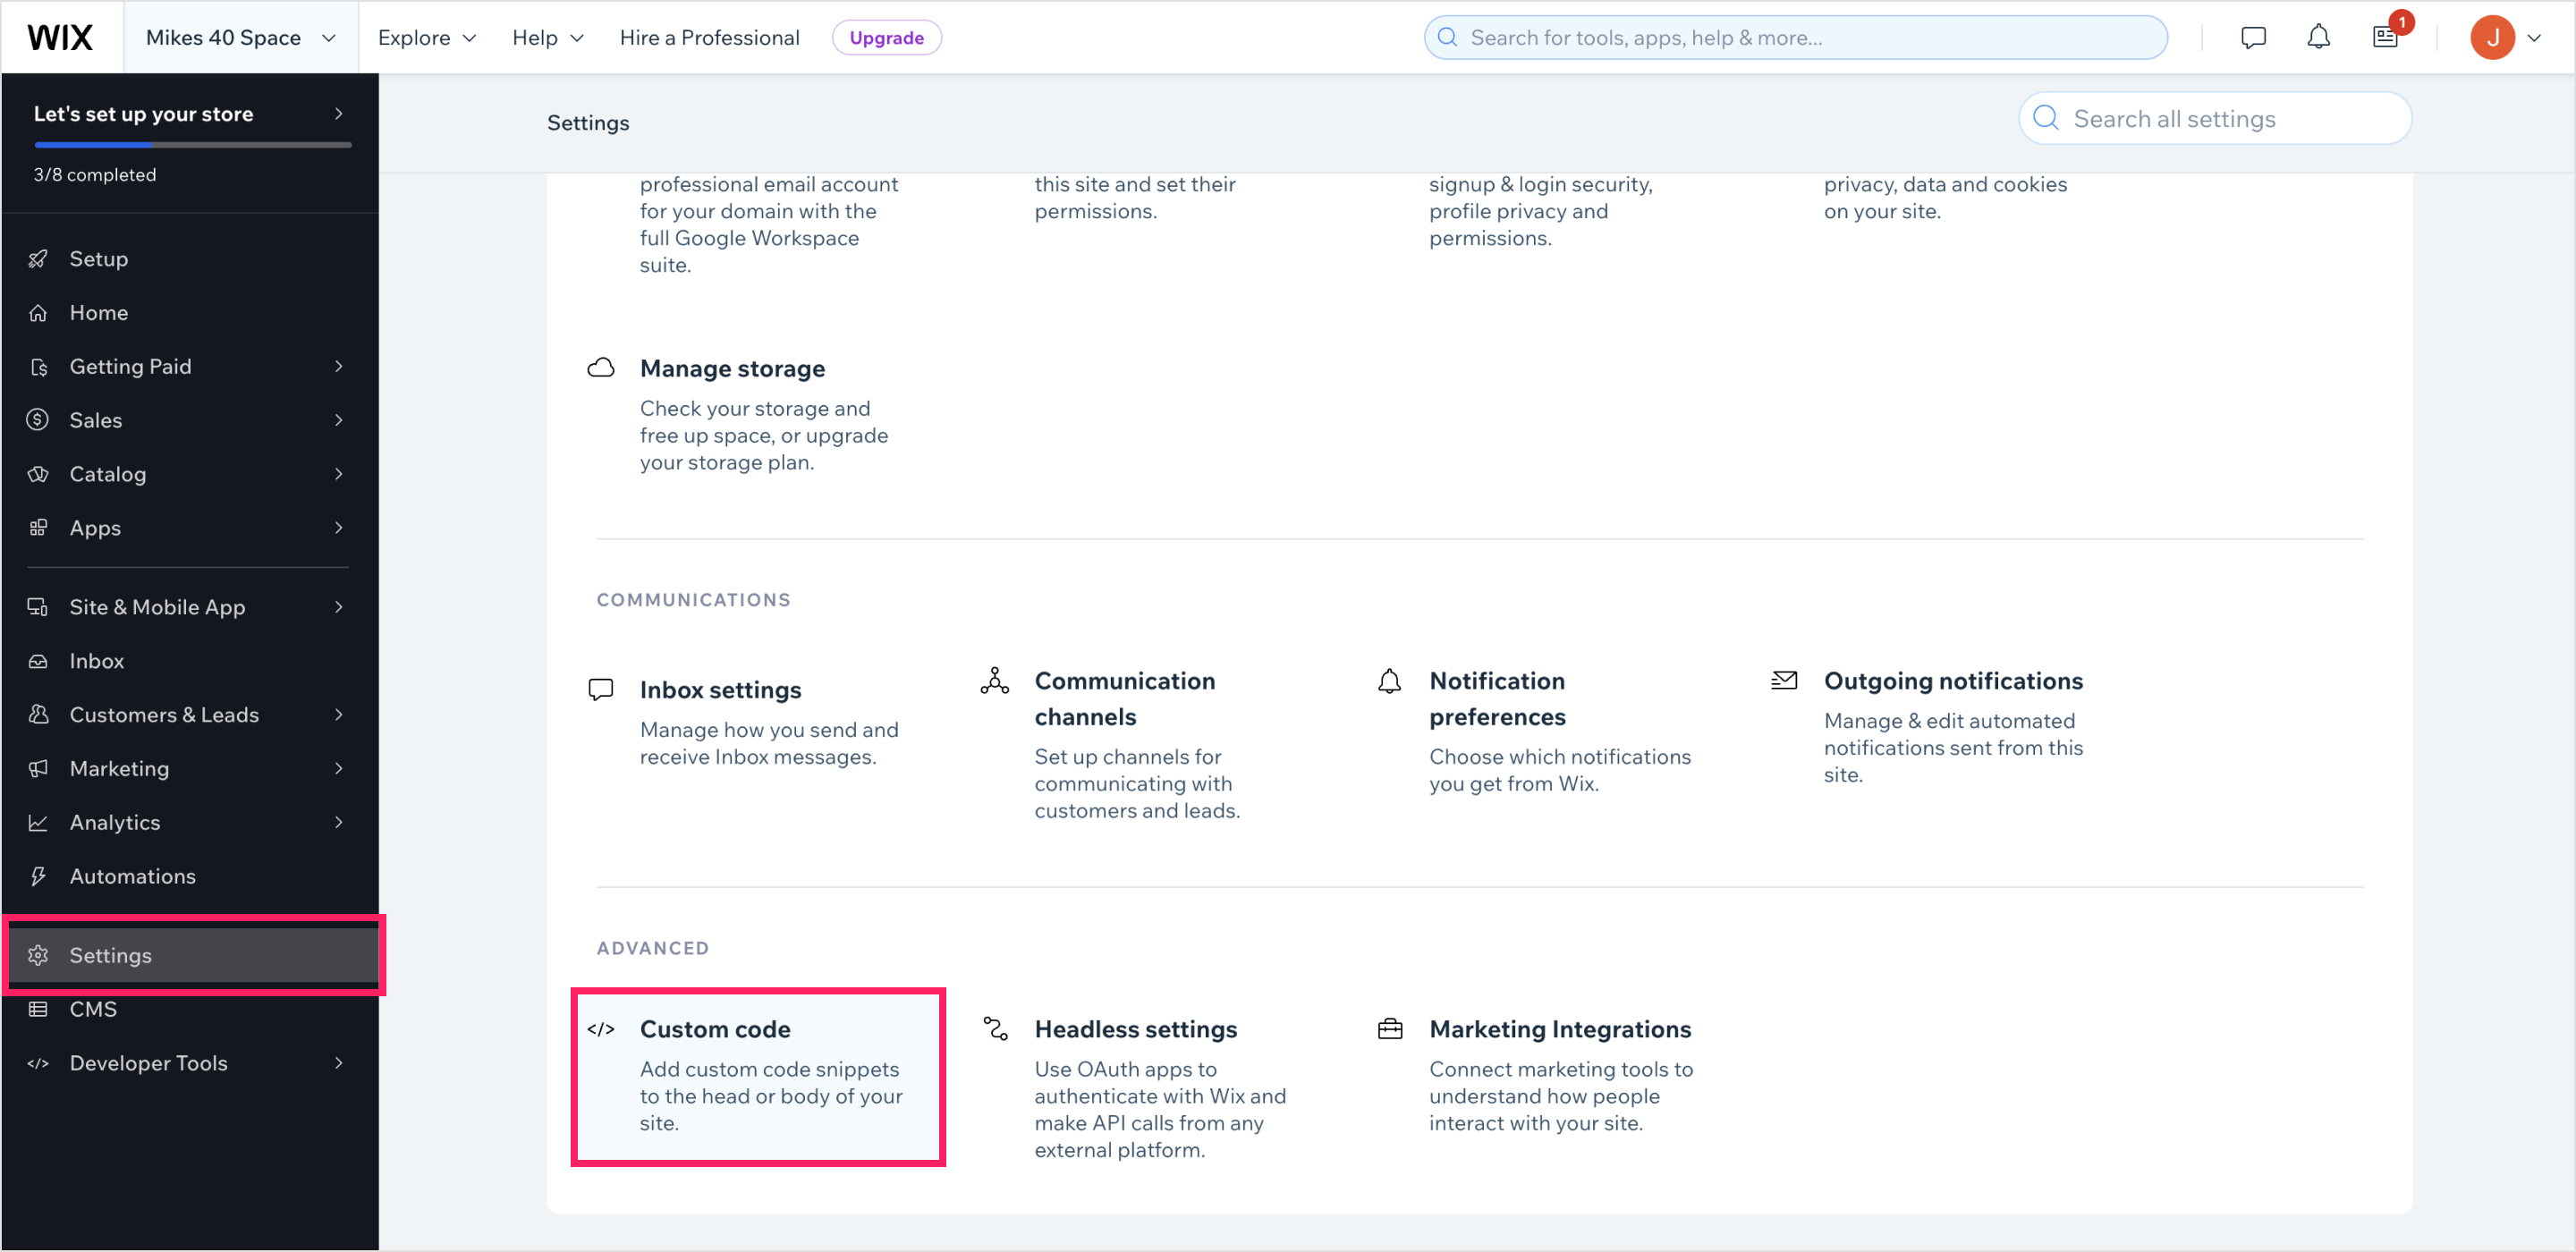2576x1252 pixels.
Task: Open notifications via the bell icon
Action: tap(2318, 36)
